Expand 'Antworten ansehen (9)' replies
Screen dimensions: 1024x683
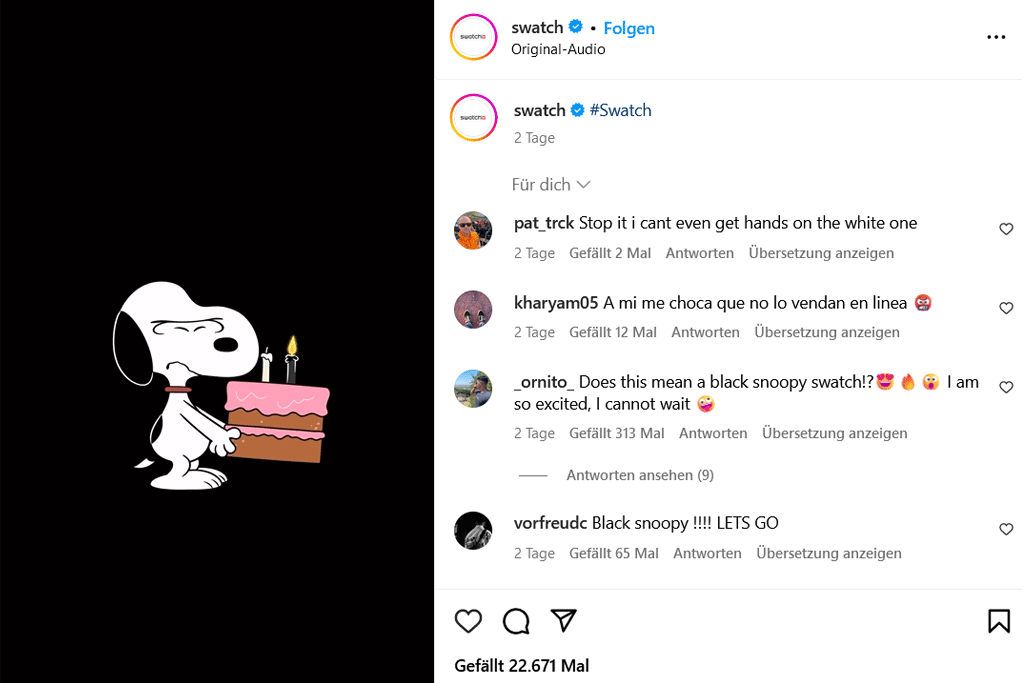coord(639,475)
